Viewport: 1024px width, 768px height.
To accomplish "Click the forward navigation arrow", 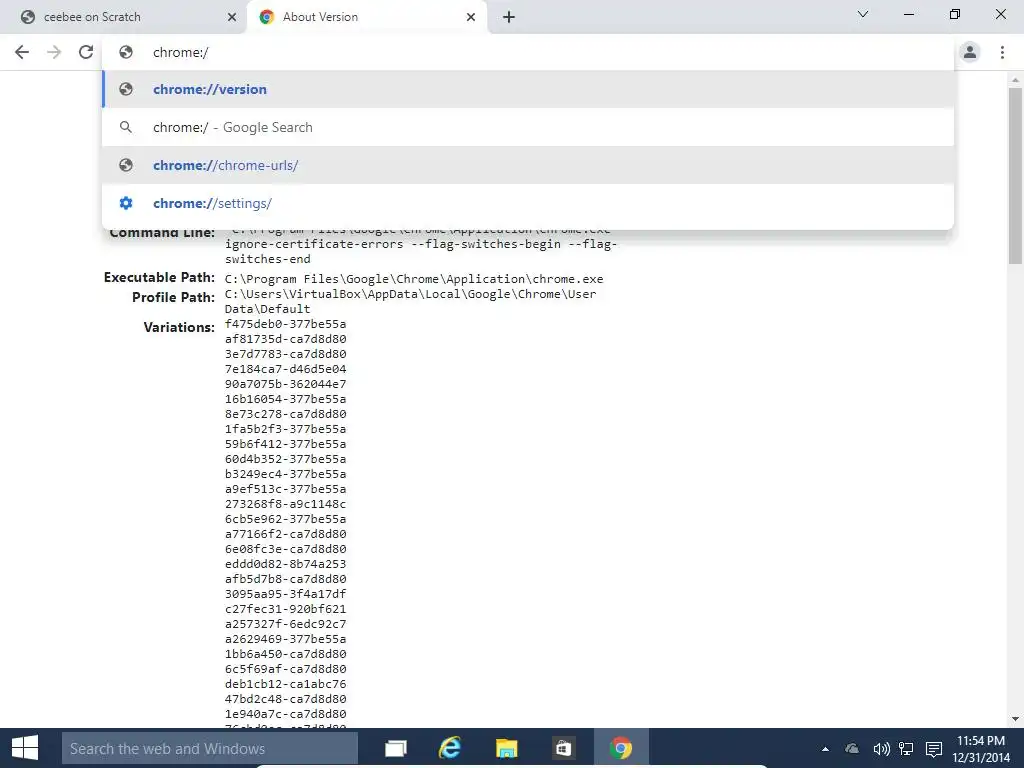I will 54,52.
